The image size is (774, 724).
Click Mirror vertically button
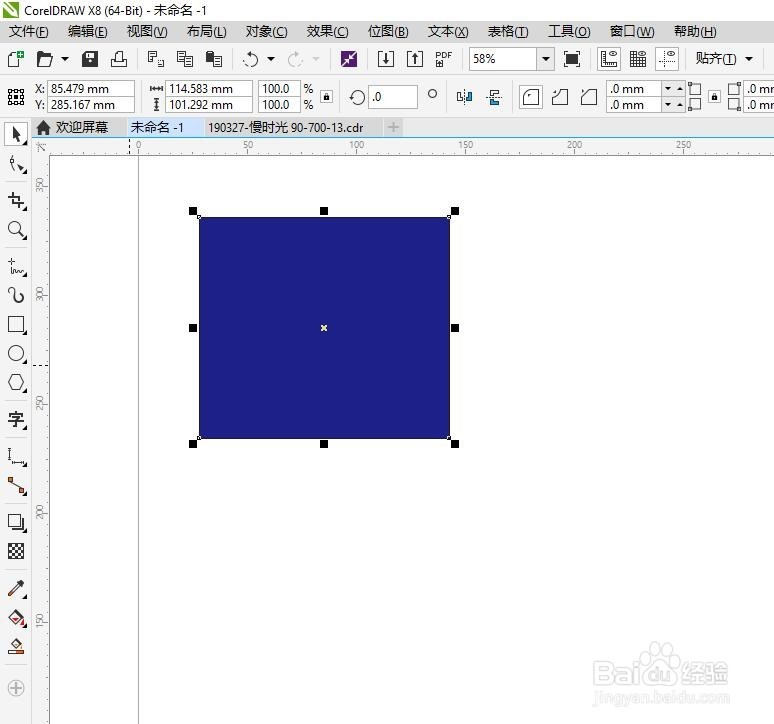tap(494, 97)
